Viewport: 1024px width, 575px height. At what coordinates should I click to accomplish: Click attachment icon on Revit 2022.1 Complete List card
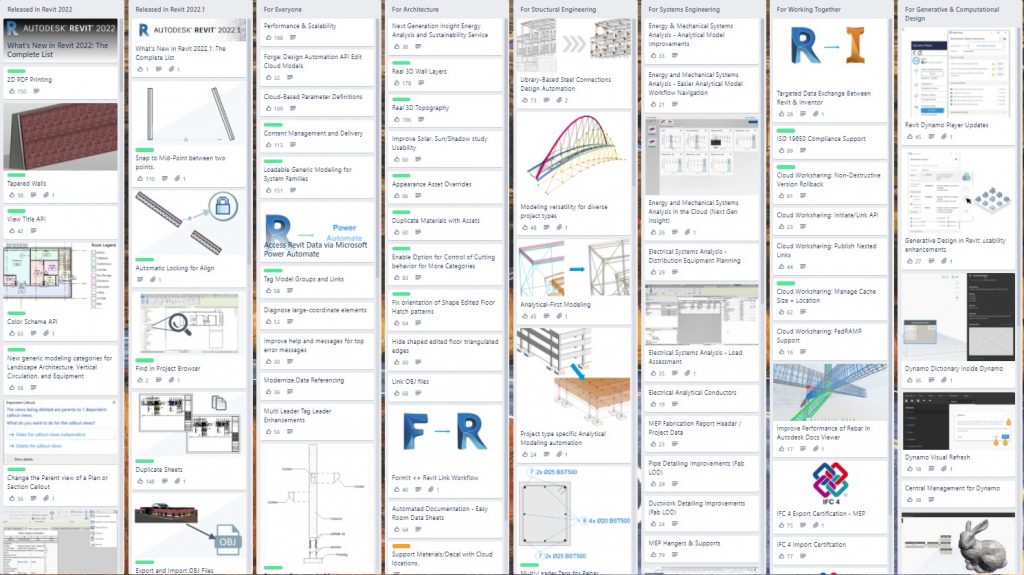tap(171, 69)
